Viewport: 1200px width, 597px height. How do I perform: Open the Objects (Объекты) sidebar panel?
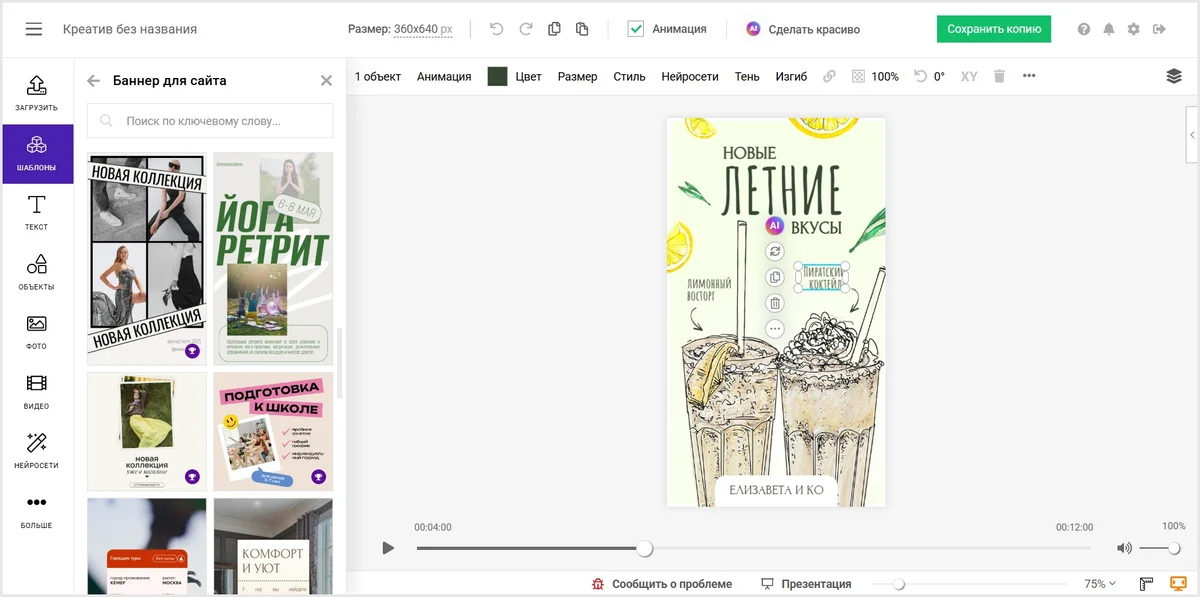(x=37, y=272)
